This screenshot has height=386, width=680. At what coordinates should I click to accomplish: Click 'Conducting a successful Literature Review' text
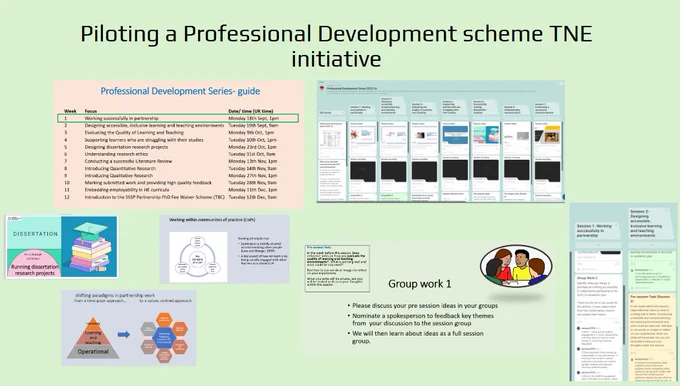128,161
